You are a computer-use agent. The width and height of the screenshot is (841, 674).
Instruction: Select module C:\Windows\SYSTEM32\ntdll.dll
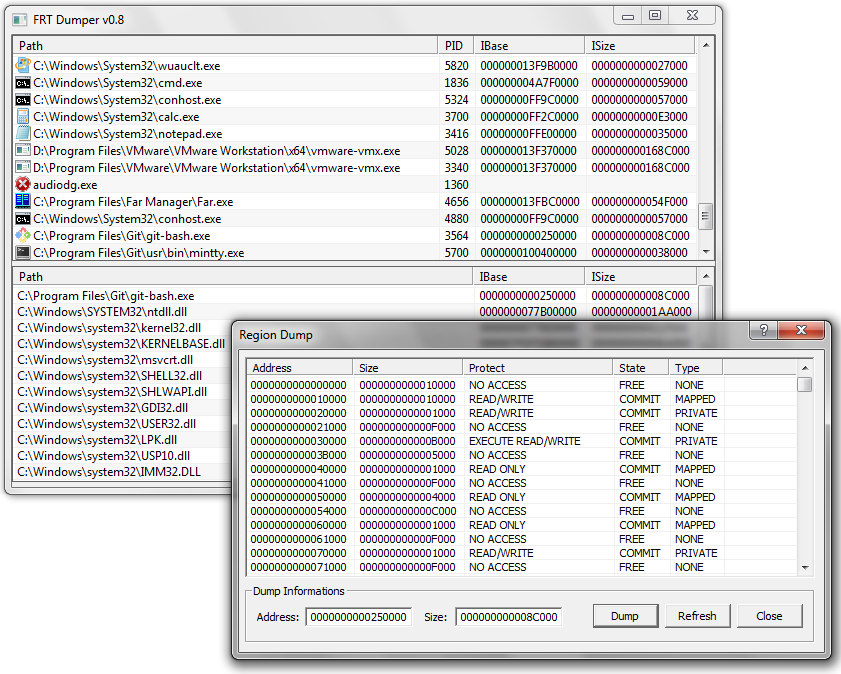[102, 312]
